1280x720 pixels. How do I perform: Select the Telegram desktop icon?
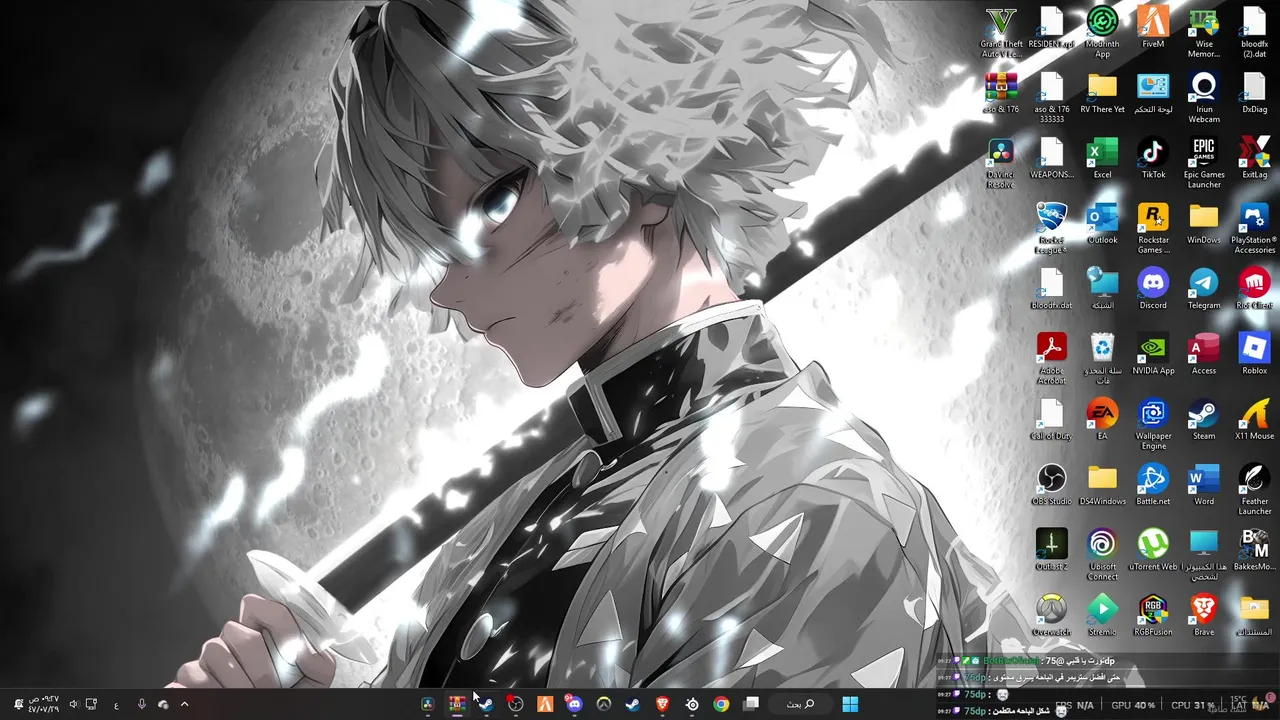(1204, 290)
